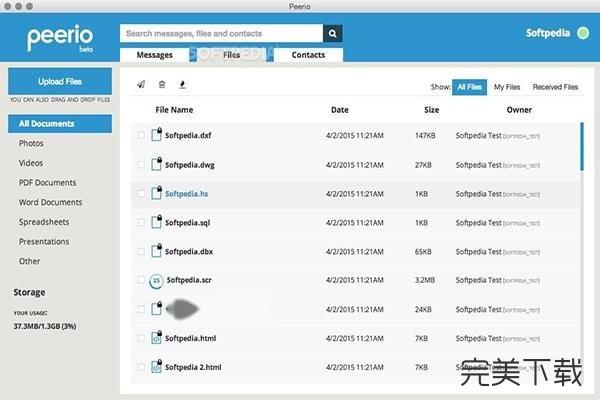Select Videos category

(x=31, y=163)
